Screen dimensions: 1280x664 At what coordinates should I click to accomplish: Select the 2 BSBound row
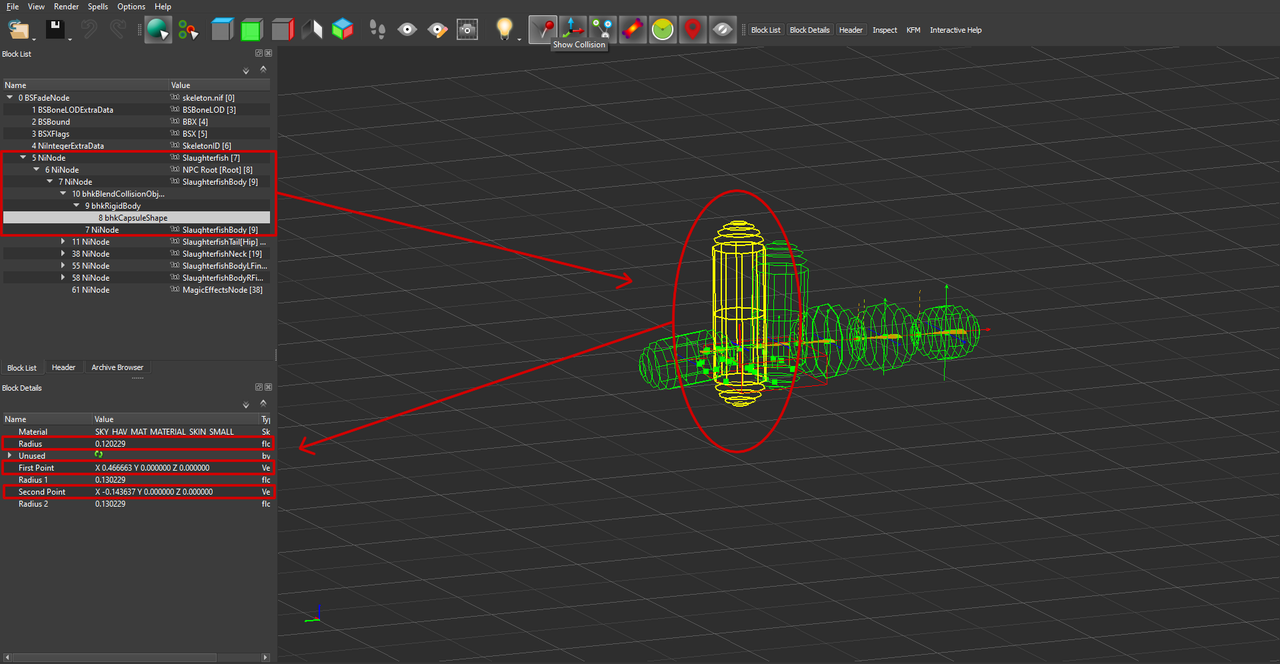(136, 122)
